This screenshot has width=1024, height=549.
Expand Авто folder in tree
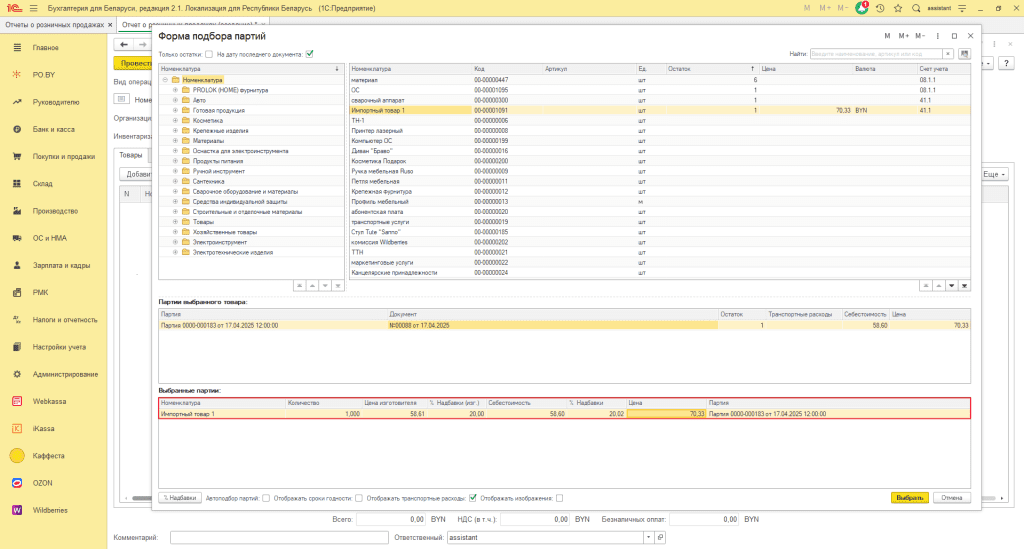(x=175, y=101)
